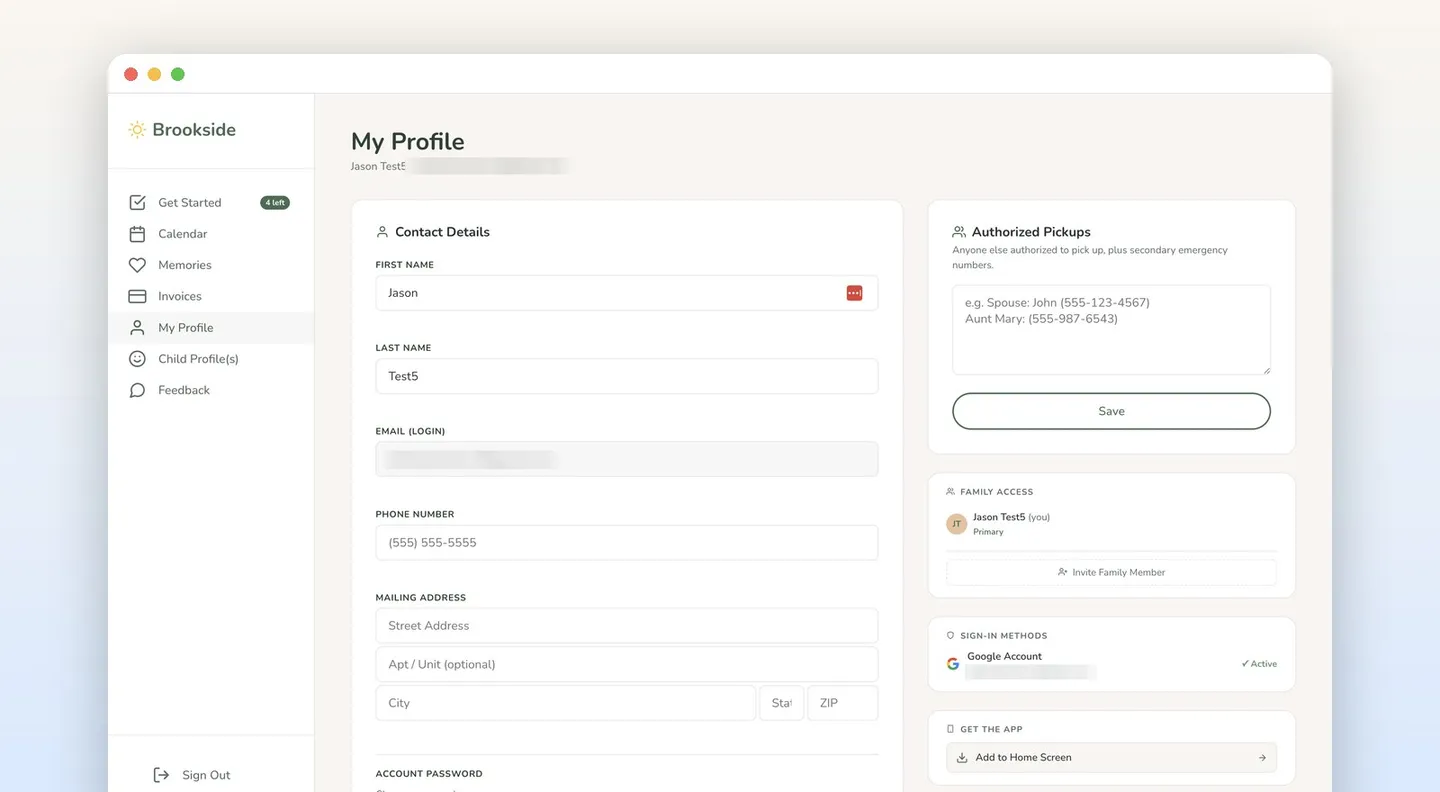Image resolution: width=1440 pixels, height=792 pixels.
Task: Click the 'ACCOUNT PASSWORD' section label
Action: click(429, 774)
